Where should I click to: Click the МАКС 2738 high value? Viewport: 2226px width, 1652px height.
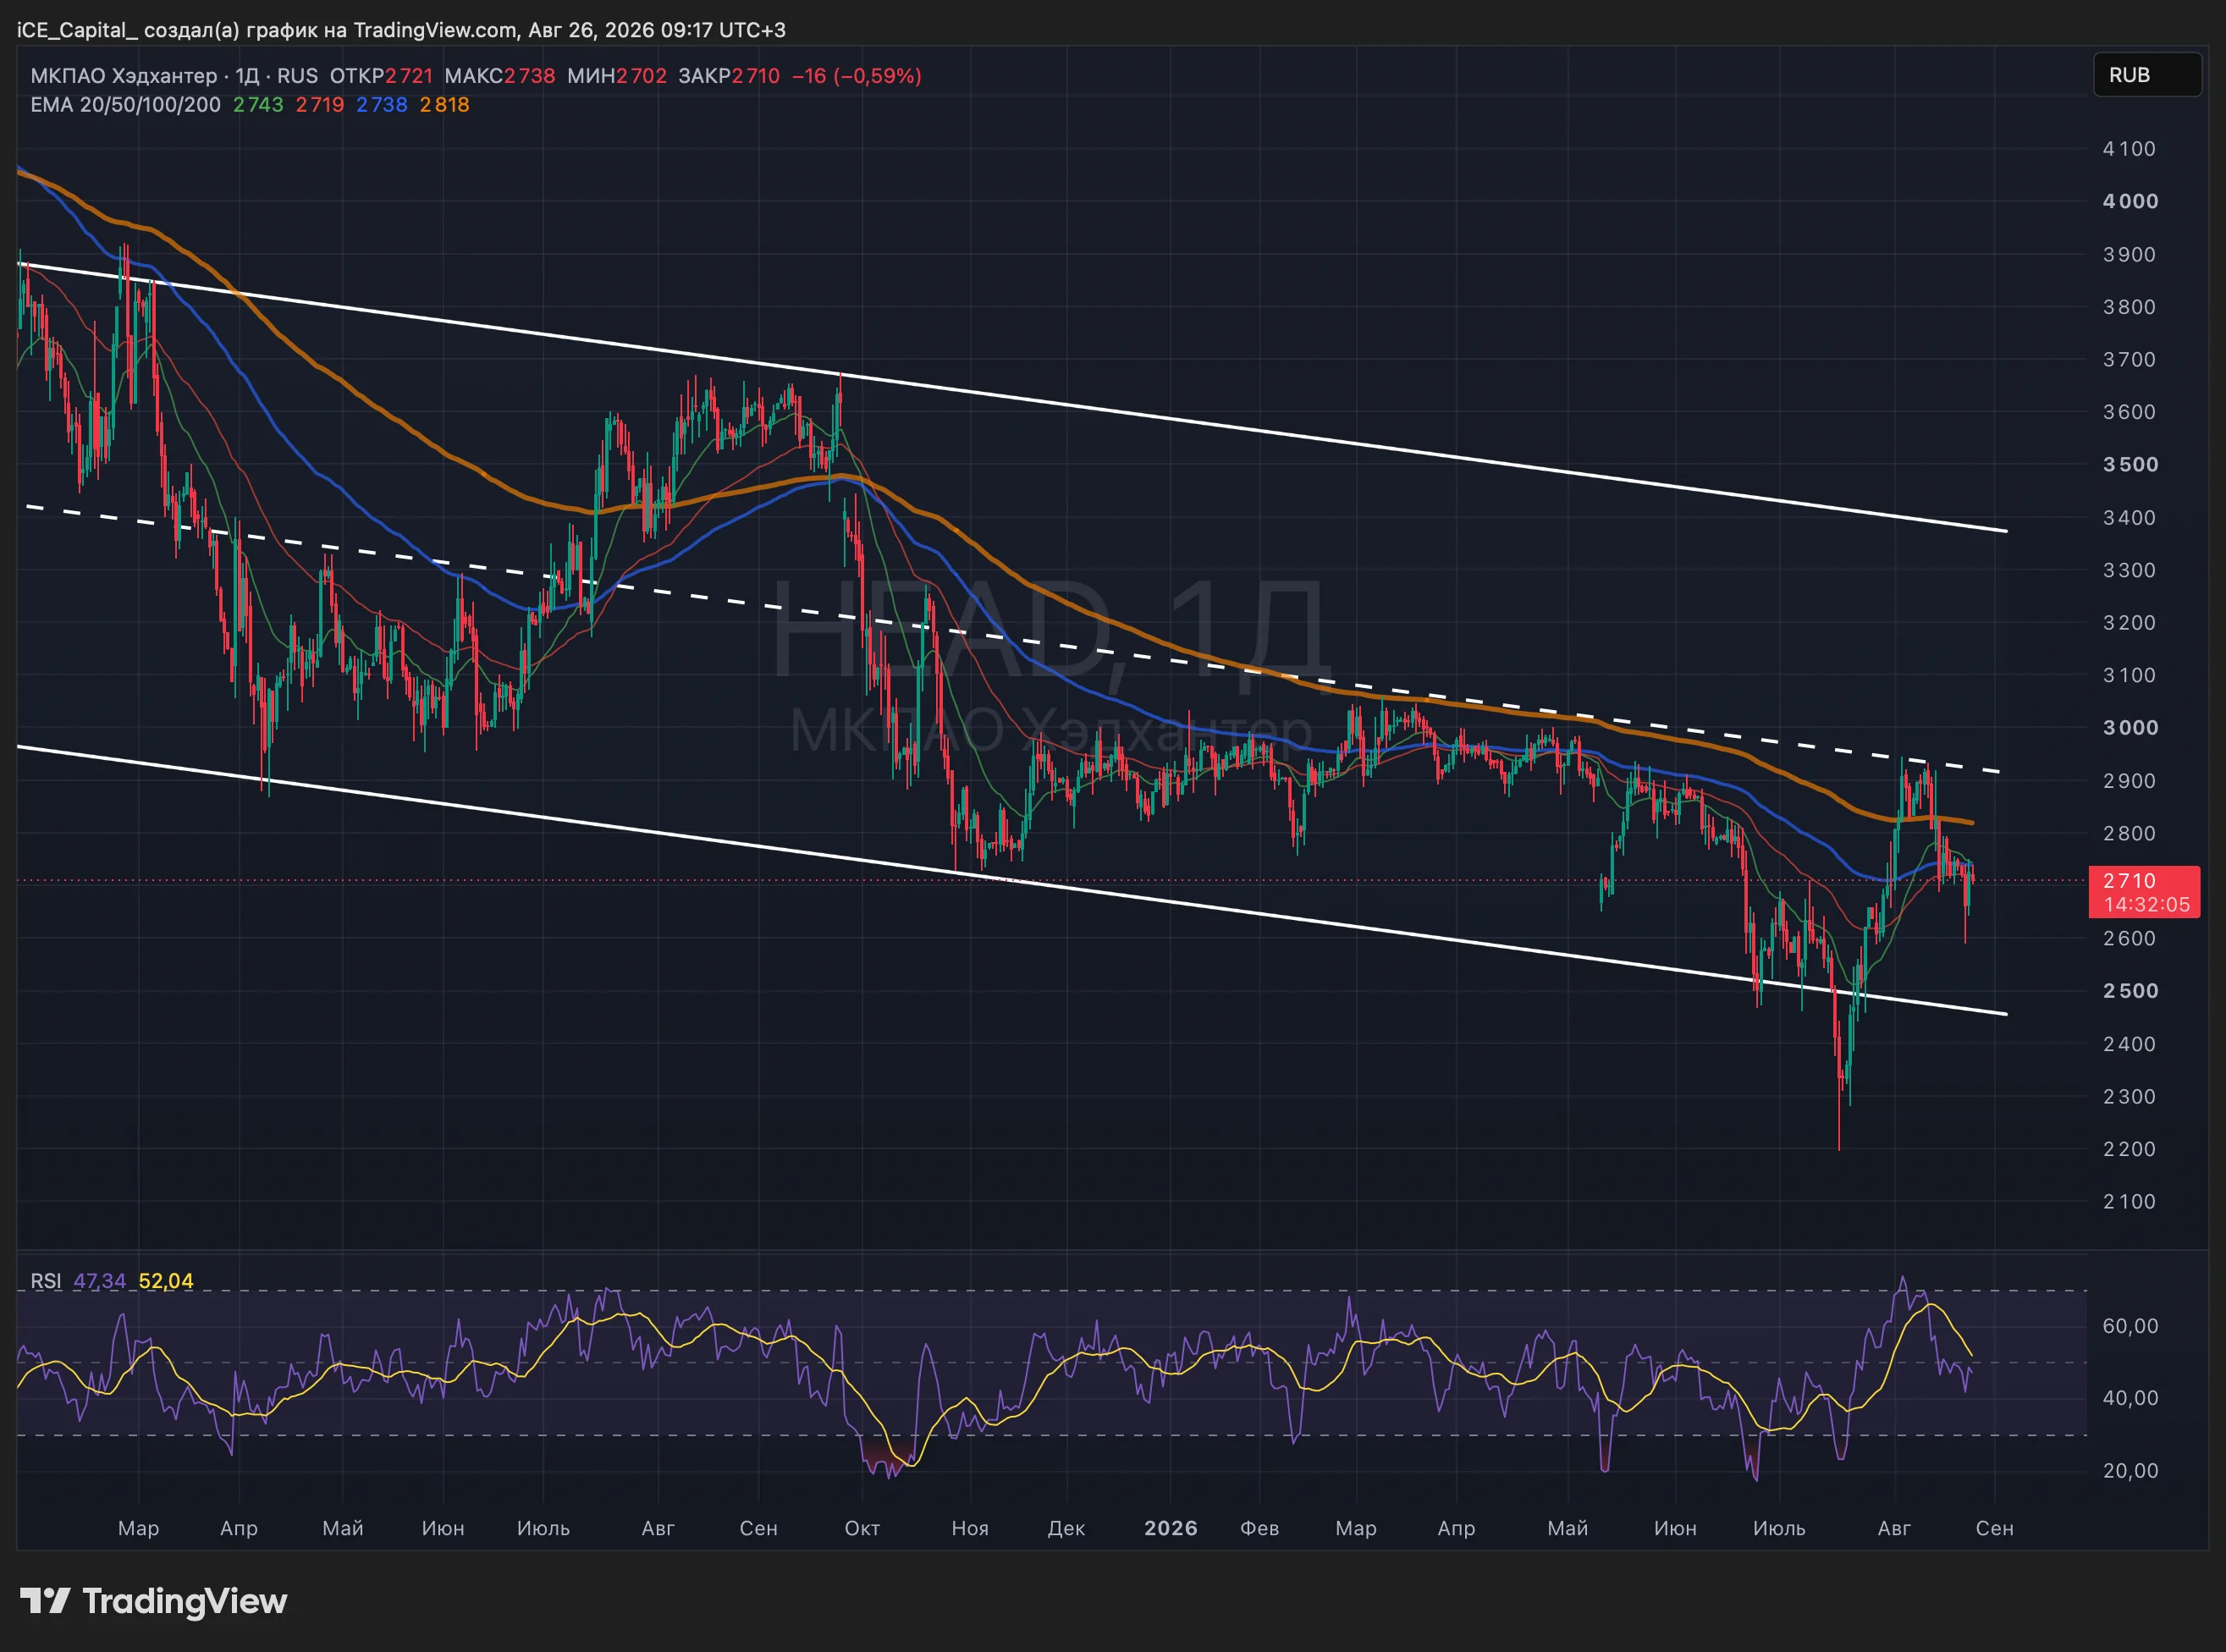[x=499, y=76]
